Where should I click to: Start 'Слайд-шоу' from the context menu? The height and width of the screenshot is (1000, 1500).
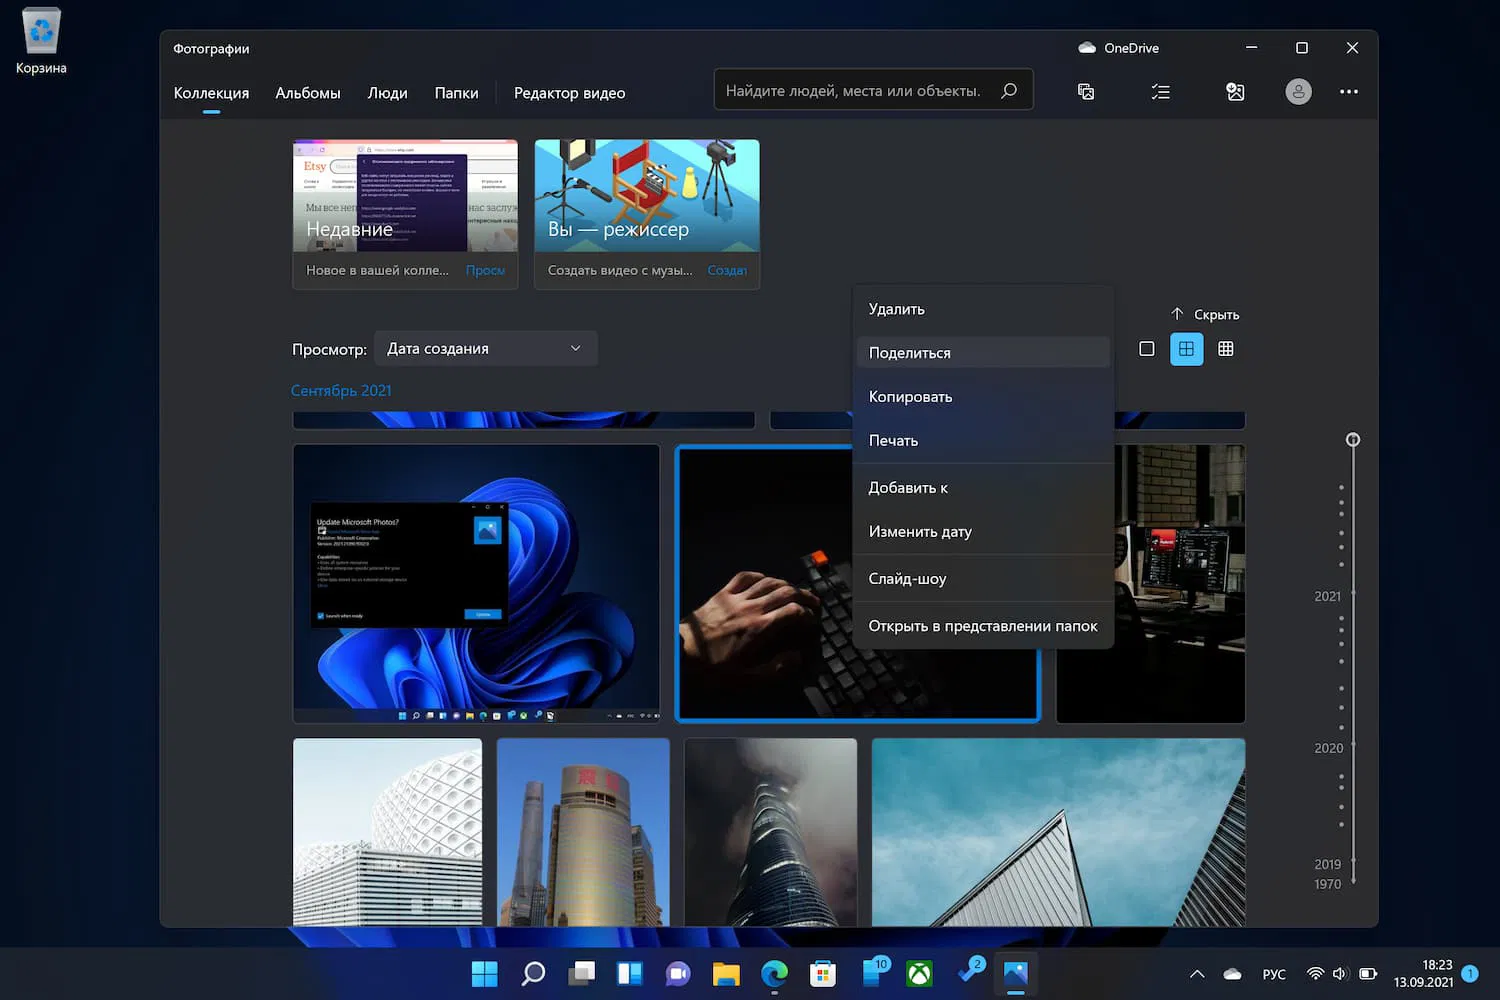click(x=983, y=578)
